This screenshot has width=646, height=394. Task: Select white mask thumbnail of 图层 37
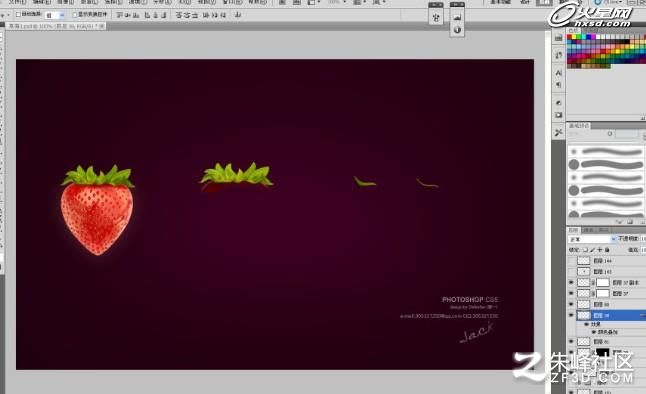coord(603,293)
